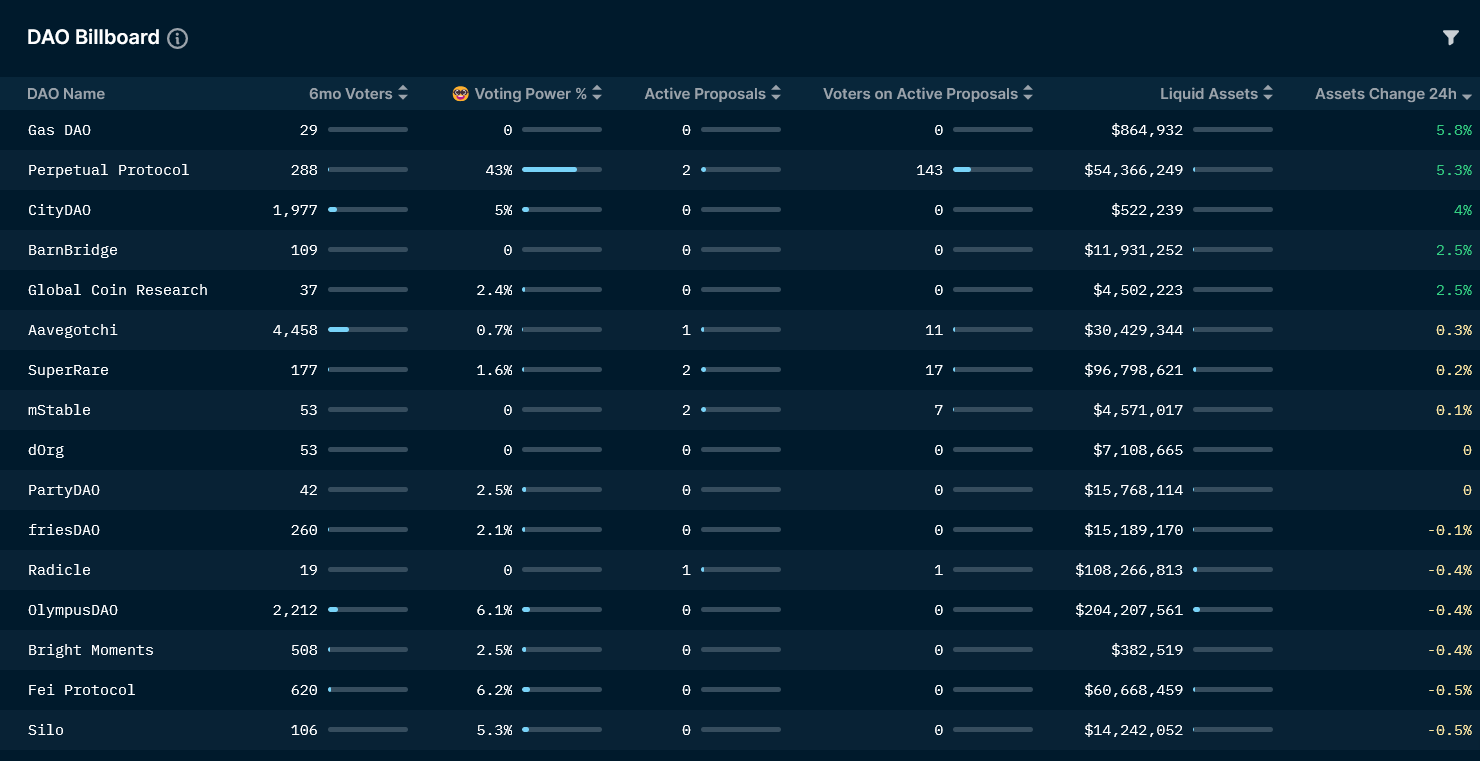Open the filter funnel icon
Viewport: 1480px width, 761px height.
click(1450, 38)
